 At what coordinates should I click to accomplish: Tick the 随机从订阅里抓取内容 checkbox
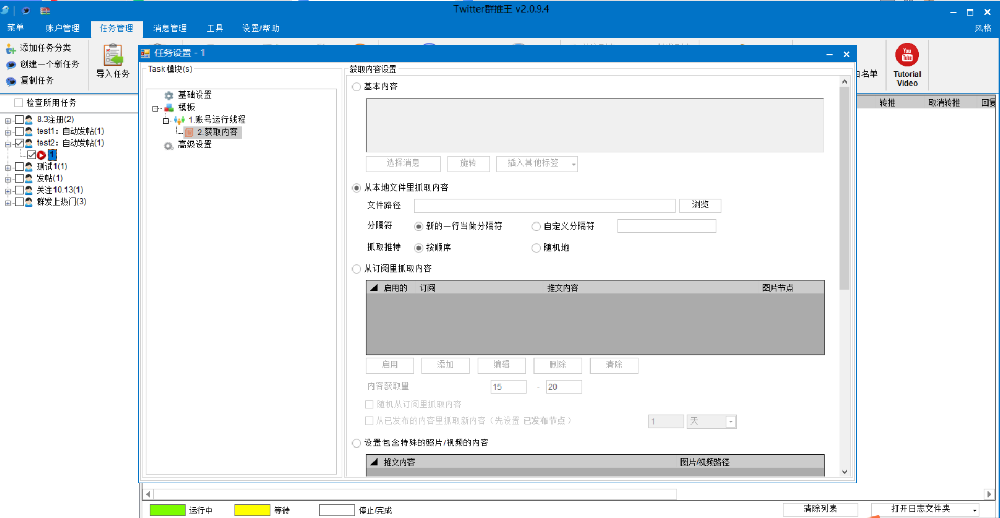pyautogui.click(x=369, y=404)
